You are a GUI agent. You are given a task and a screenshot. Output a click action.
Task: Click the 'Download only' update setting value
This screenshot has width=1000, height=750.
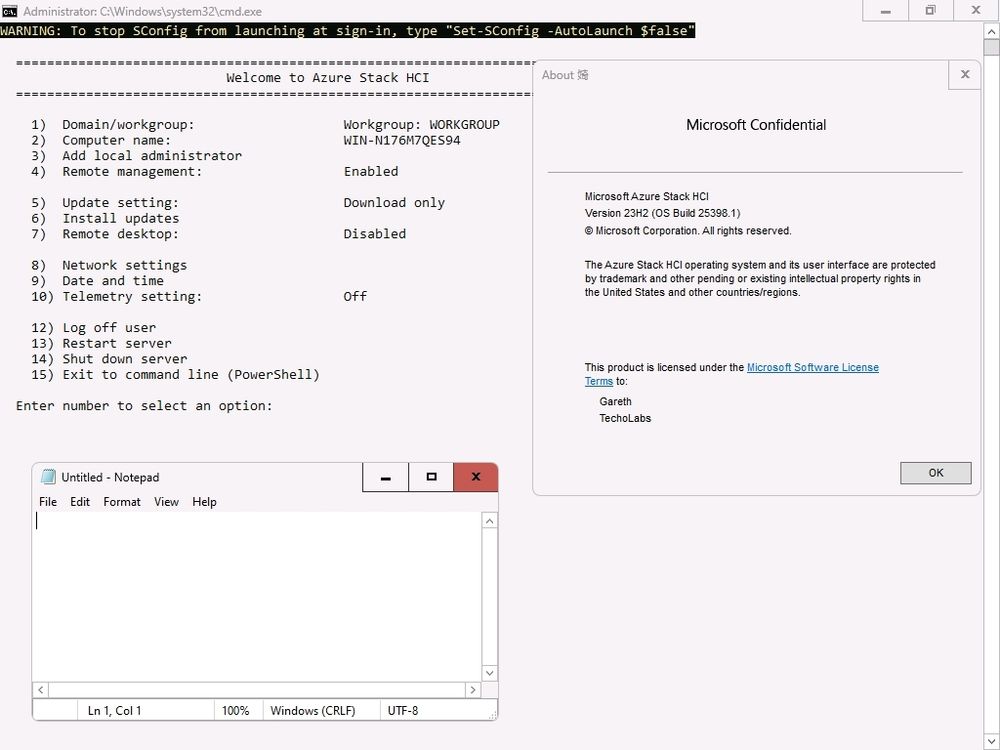tap(394, 203)
